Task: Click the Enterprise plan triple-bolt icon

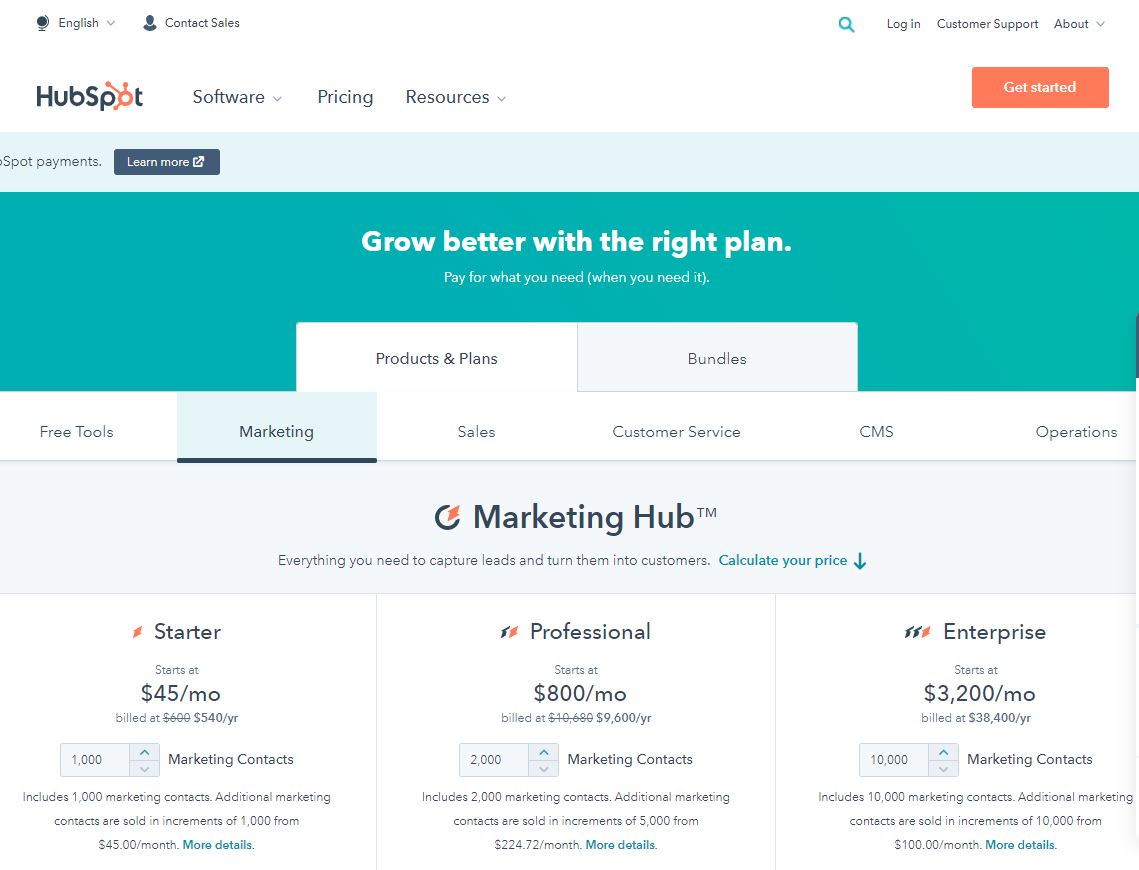Action: [917, 632]
